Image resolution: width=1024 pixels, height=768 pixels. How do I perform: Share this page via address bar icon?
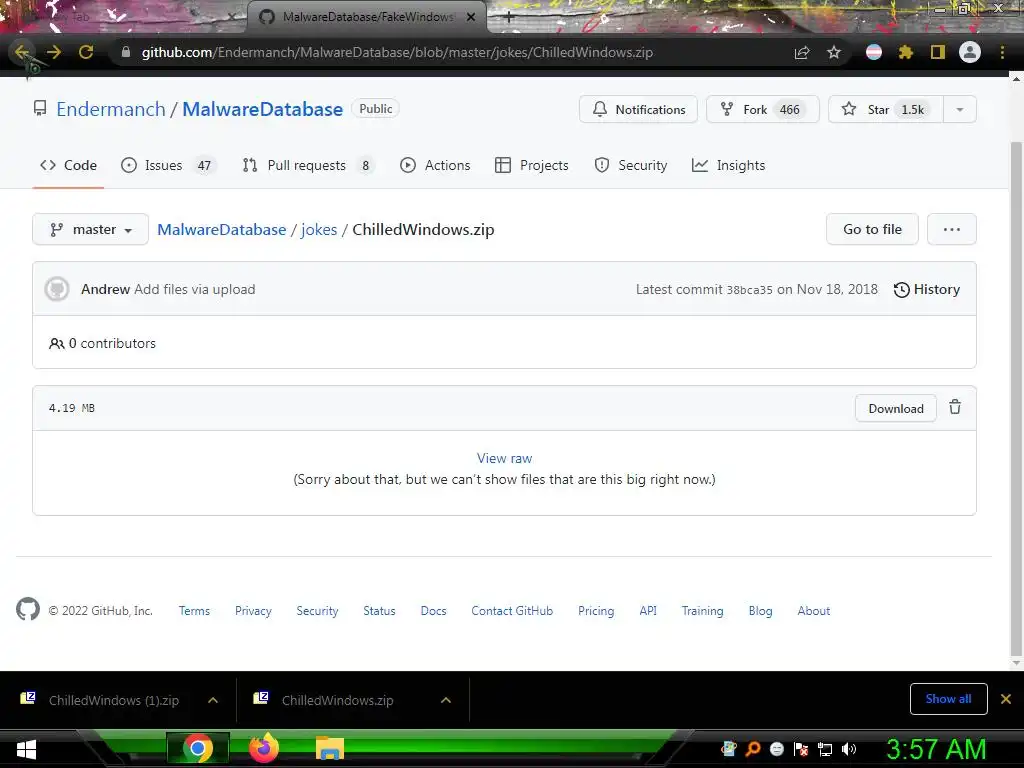pos(802,52)
